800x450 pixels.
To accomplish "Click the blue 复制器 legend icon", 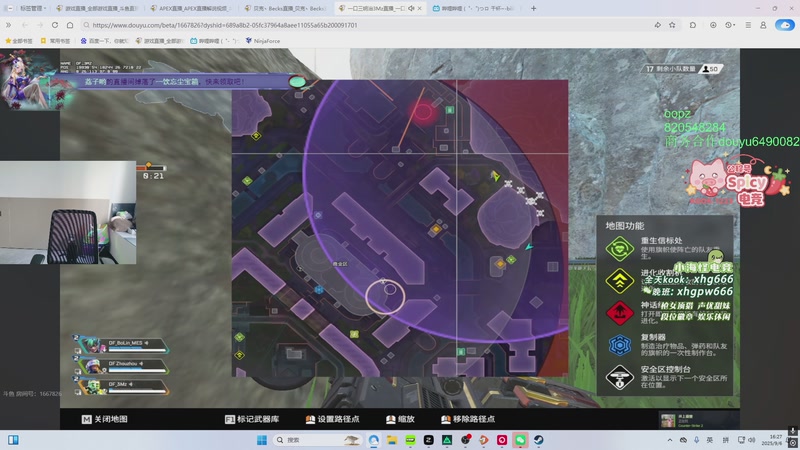I will (620, 345).
